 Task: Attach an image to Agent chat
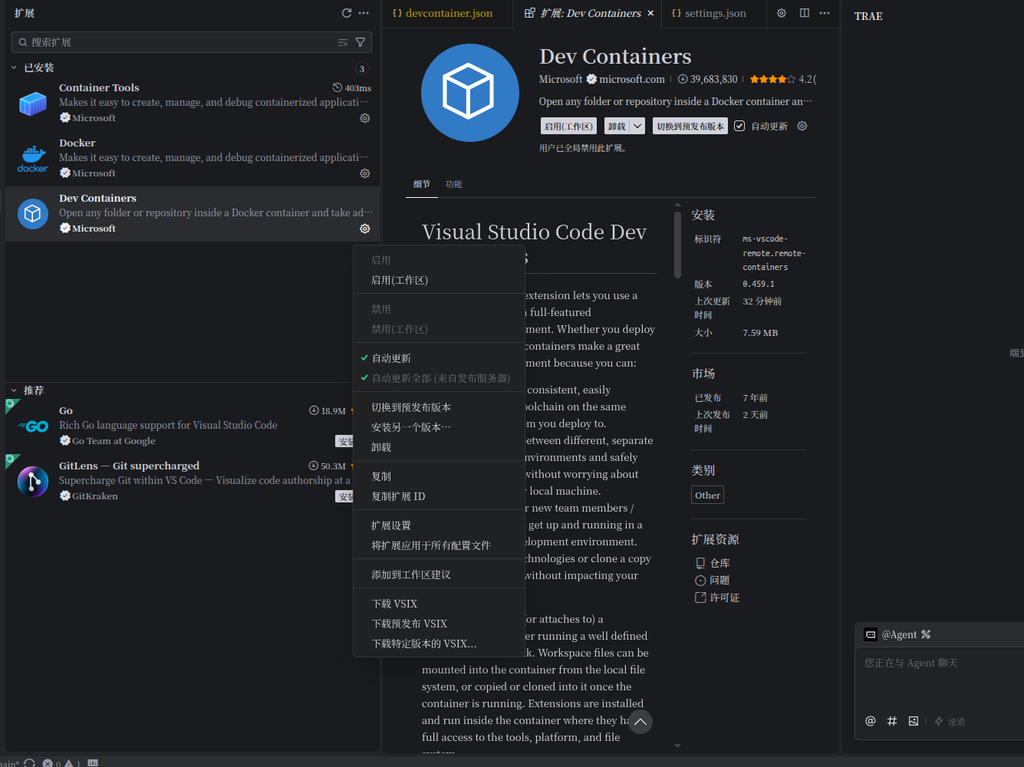pos(913,721)
